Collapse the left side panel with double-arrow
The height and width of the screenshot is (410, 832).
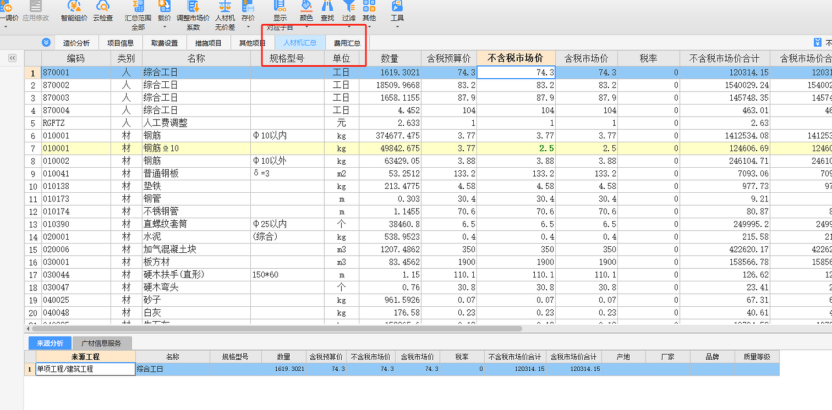[12, 59]
